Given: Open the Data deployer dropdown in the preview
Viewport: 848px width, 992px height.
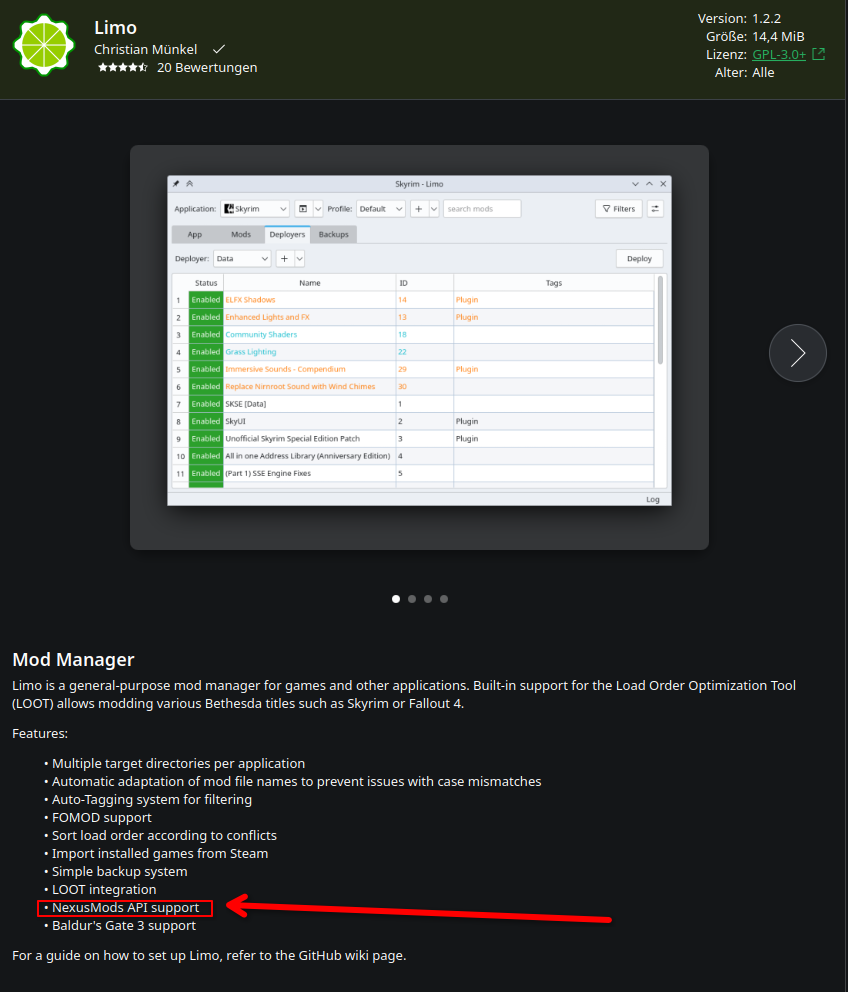Looking at the screenshot, I should pyautogui.click(x=242, y=259).
